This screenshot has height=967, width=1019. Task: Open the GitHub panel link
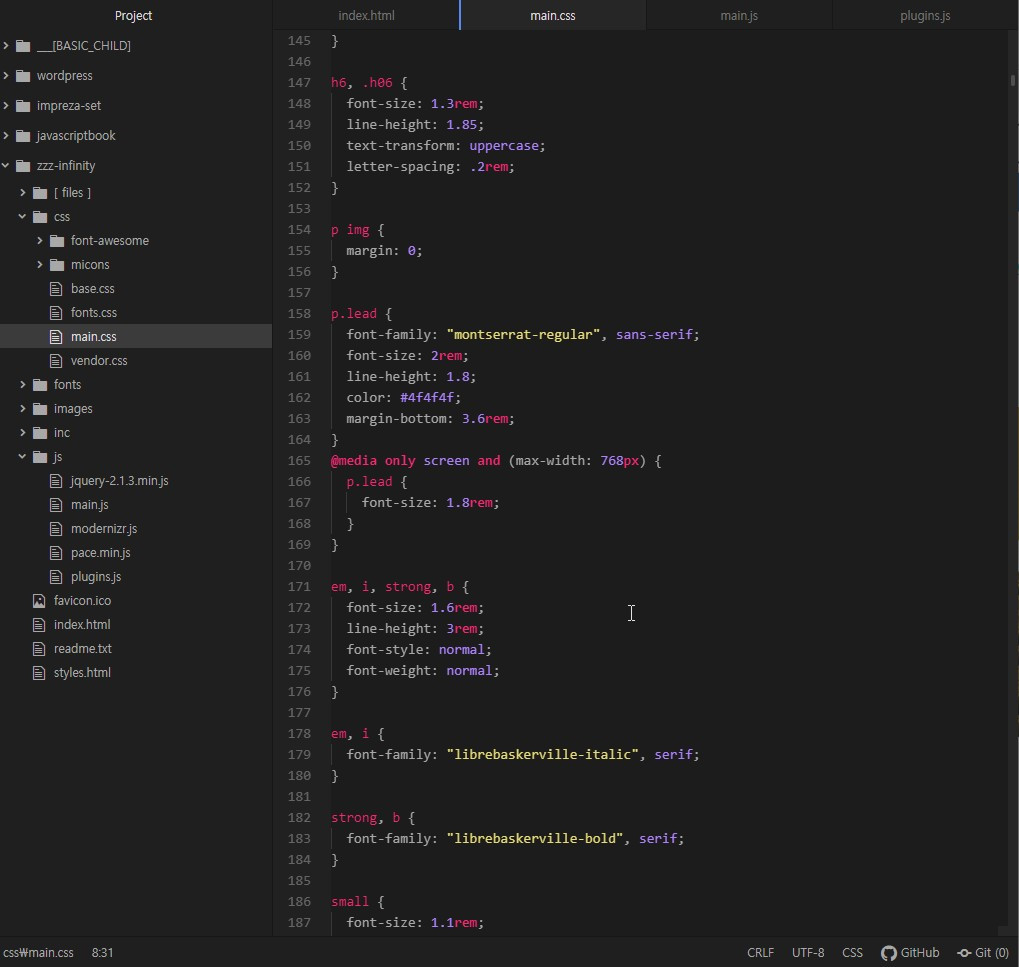(910, 953)
